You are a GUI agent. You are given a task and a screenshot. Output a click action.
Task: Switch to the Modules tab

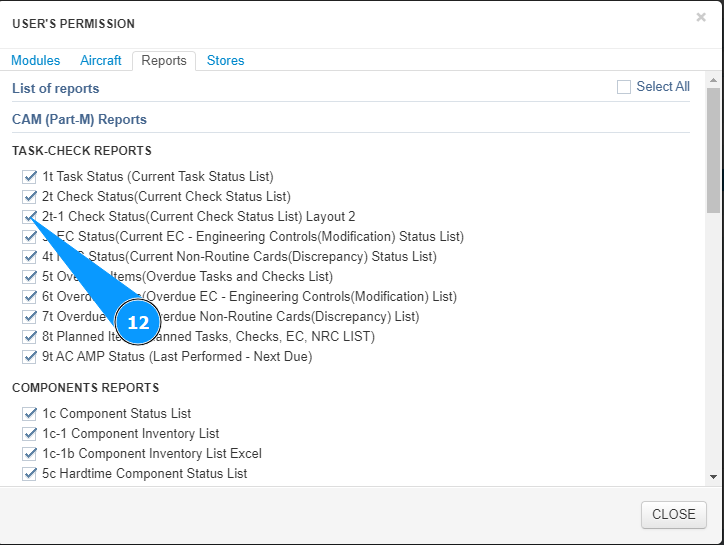(x=36, y=61)
